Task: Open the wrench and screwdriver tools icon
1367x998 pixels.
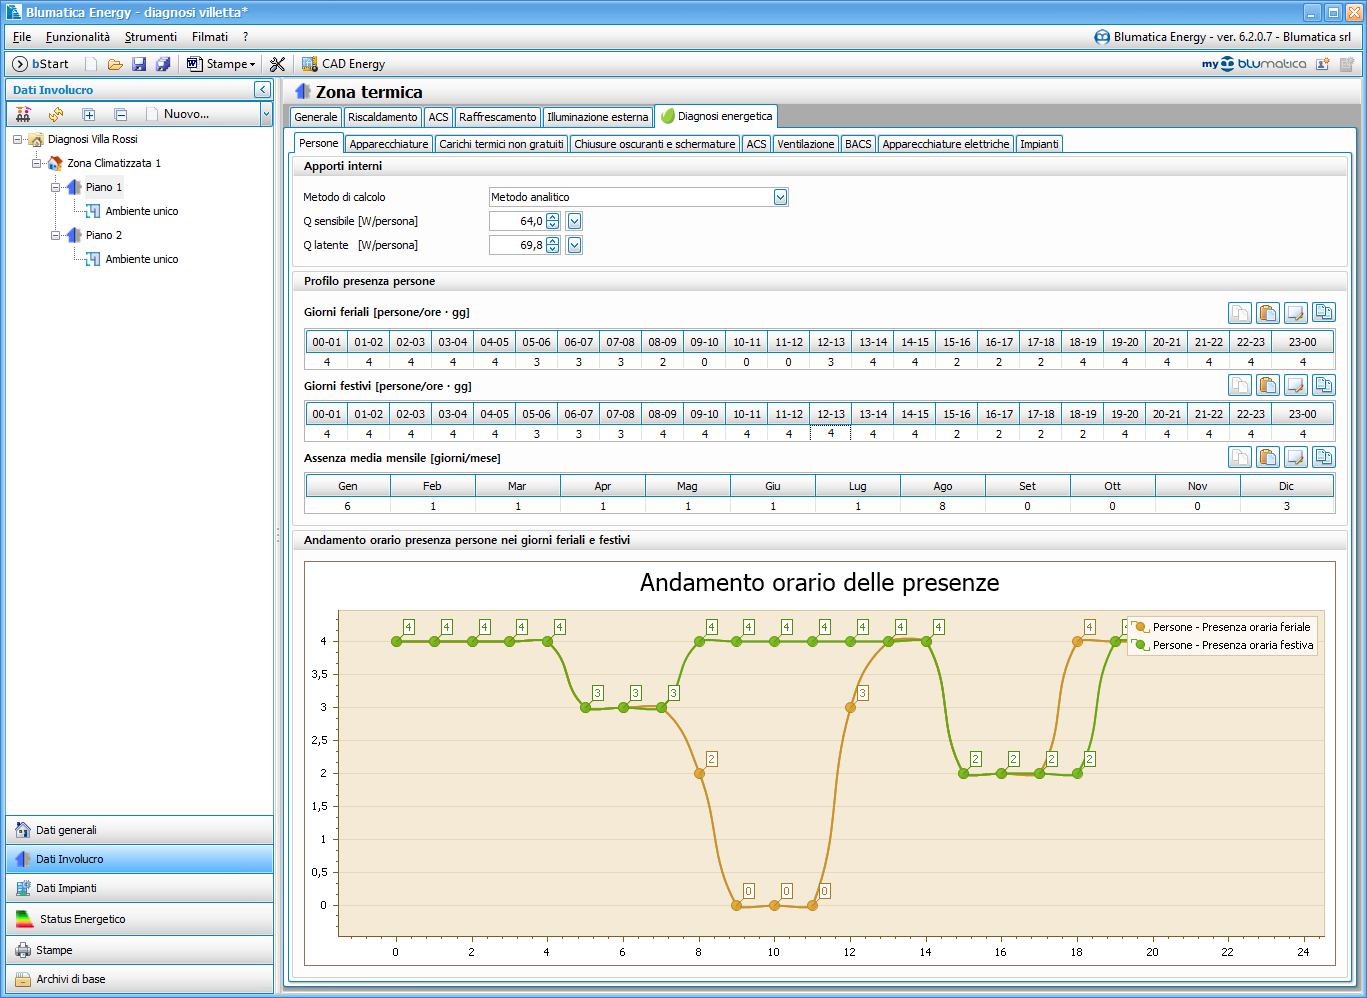Action: click(x=278, y=64)
